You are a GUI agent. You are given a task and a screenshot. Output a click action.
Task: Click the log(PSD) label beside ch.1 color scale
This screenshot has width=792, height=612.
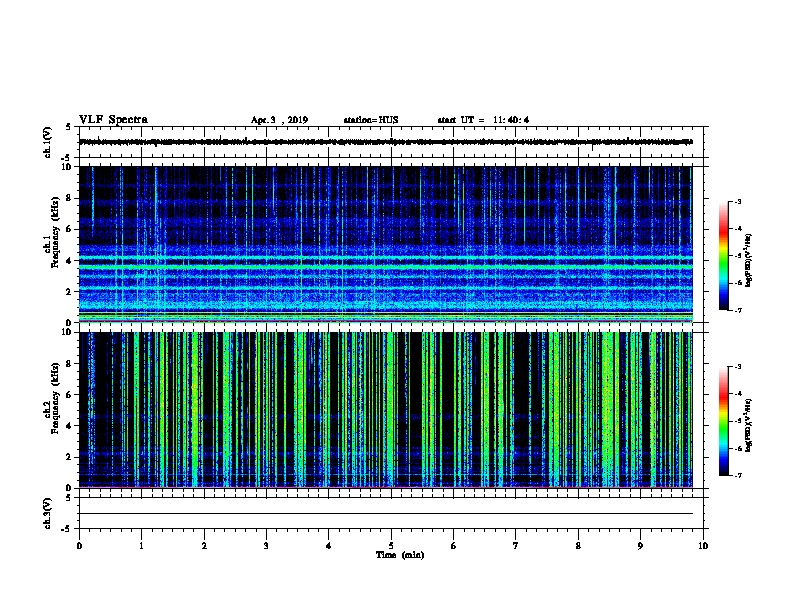(748, 261)
